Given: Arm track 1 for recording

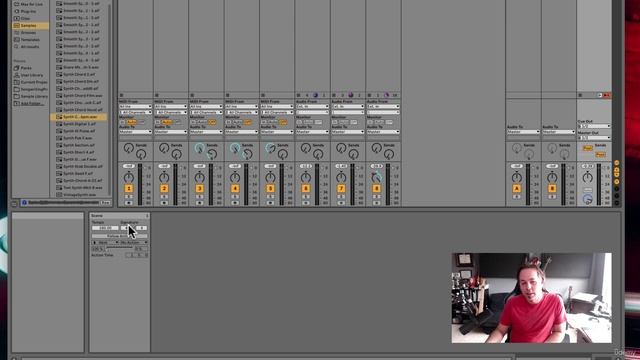Looking at the screenshot, I should pyautogui.click(x=129, y=202).
